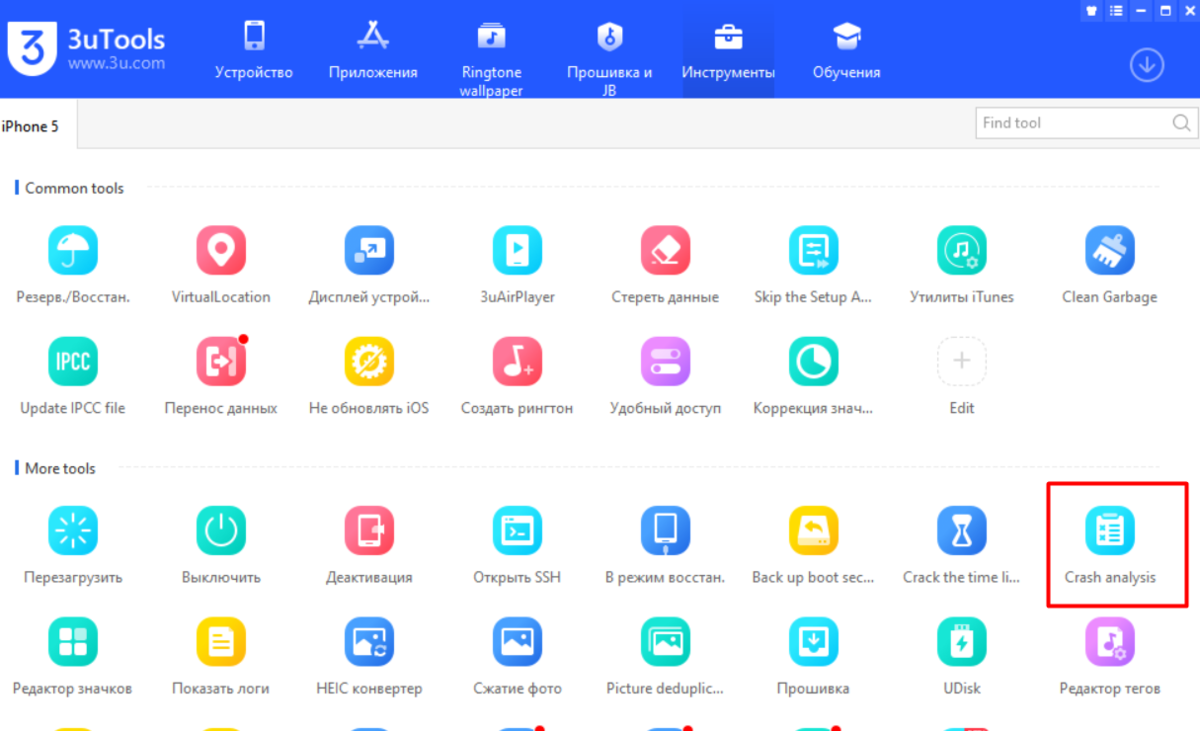Launch the Clean Garbage tool
Image resolution: width=1200 pixels, height=731 pixels.
tap(1109, 251)
